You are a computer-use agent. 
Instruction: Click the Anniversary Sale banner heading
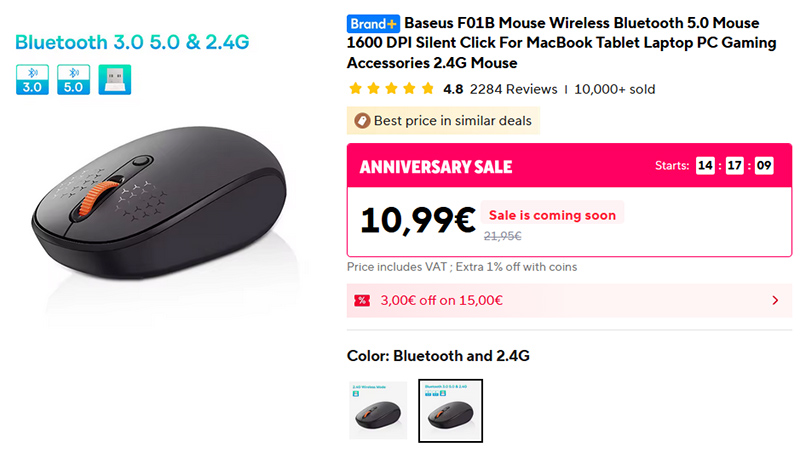coord(435,167)
